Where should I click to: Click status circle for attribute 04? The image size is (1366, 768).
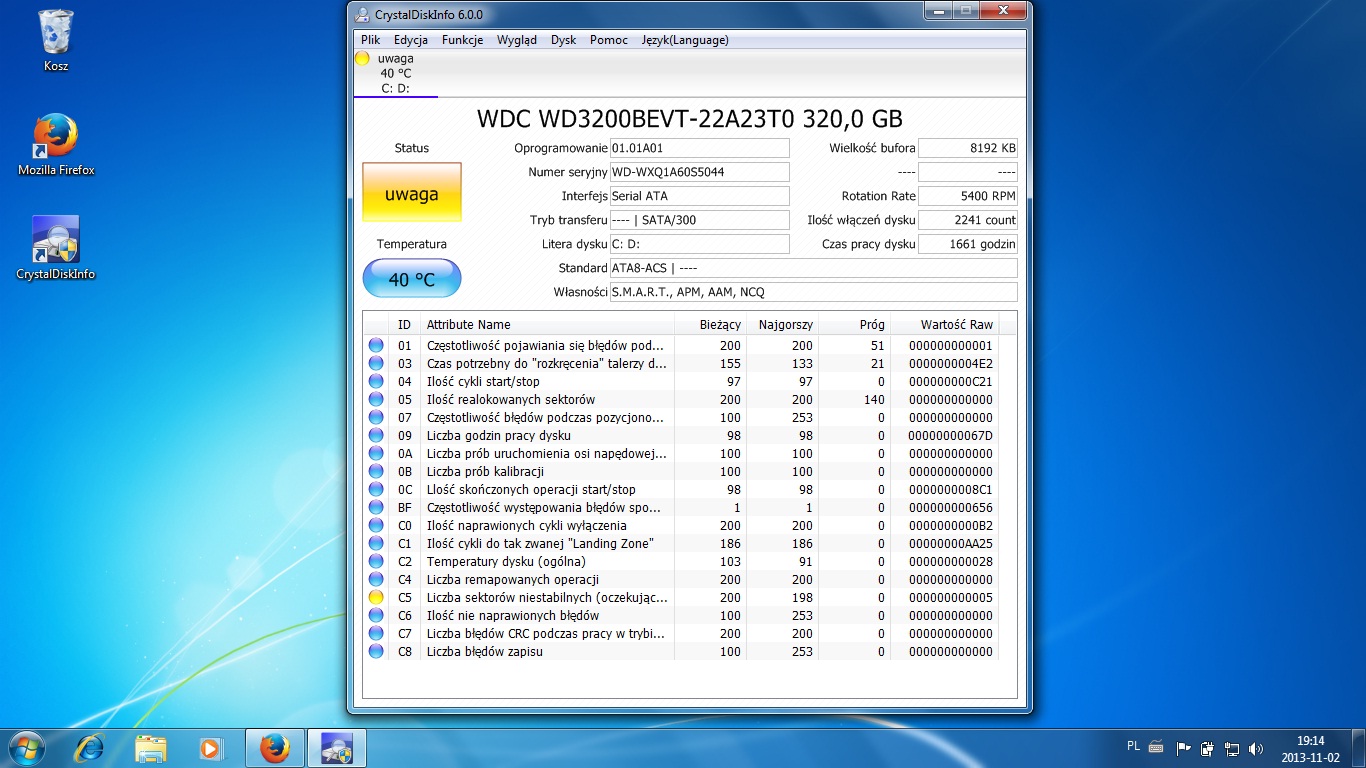click(x=376, y=381)
